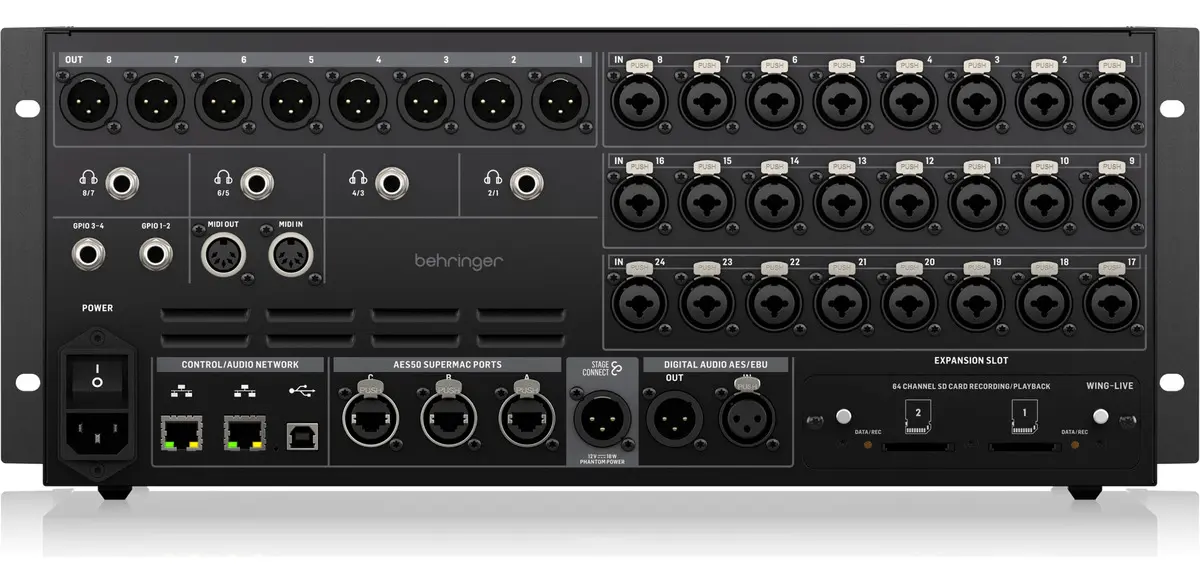Select the input 17 combo jack

tap(1111, 303)
